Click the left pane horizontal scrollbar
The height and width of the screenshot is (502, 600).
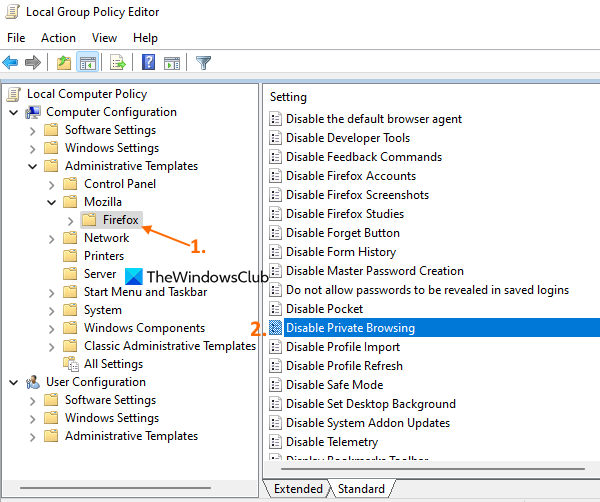tap(115, 488)
